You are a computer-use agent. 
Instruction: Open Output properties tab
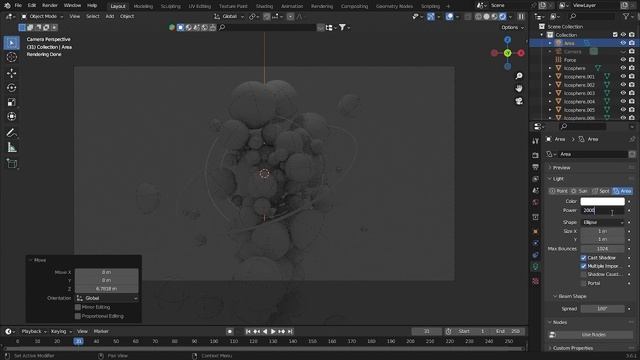pos(536,167)
